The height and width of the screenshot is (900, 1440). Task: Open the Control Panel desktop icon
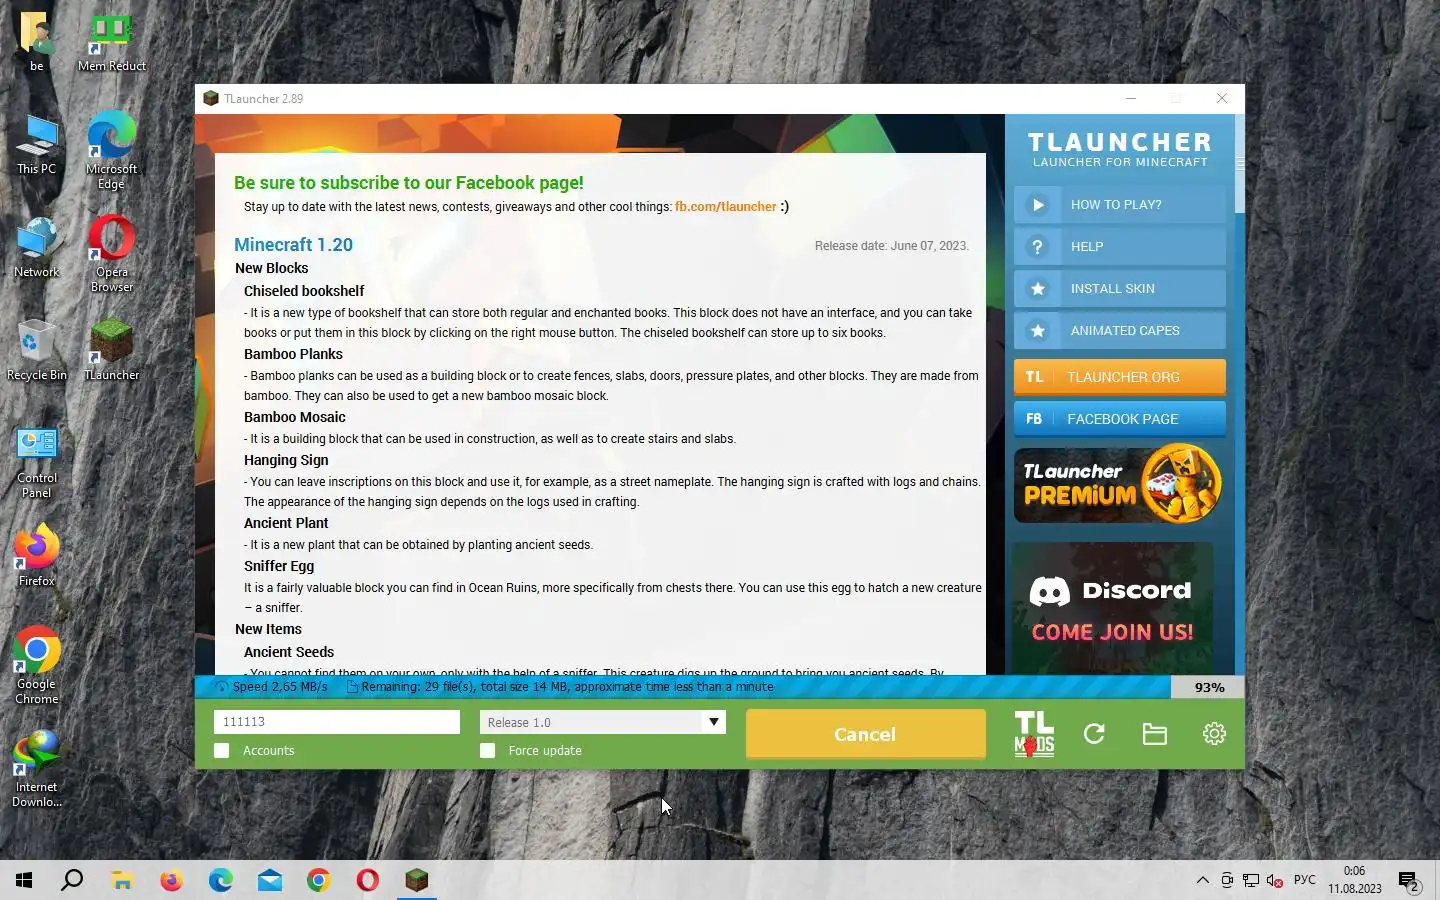pos(36,462)
